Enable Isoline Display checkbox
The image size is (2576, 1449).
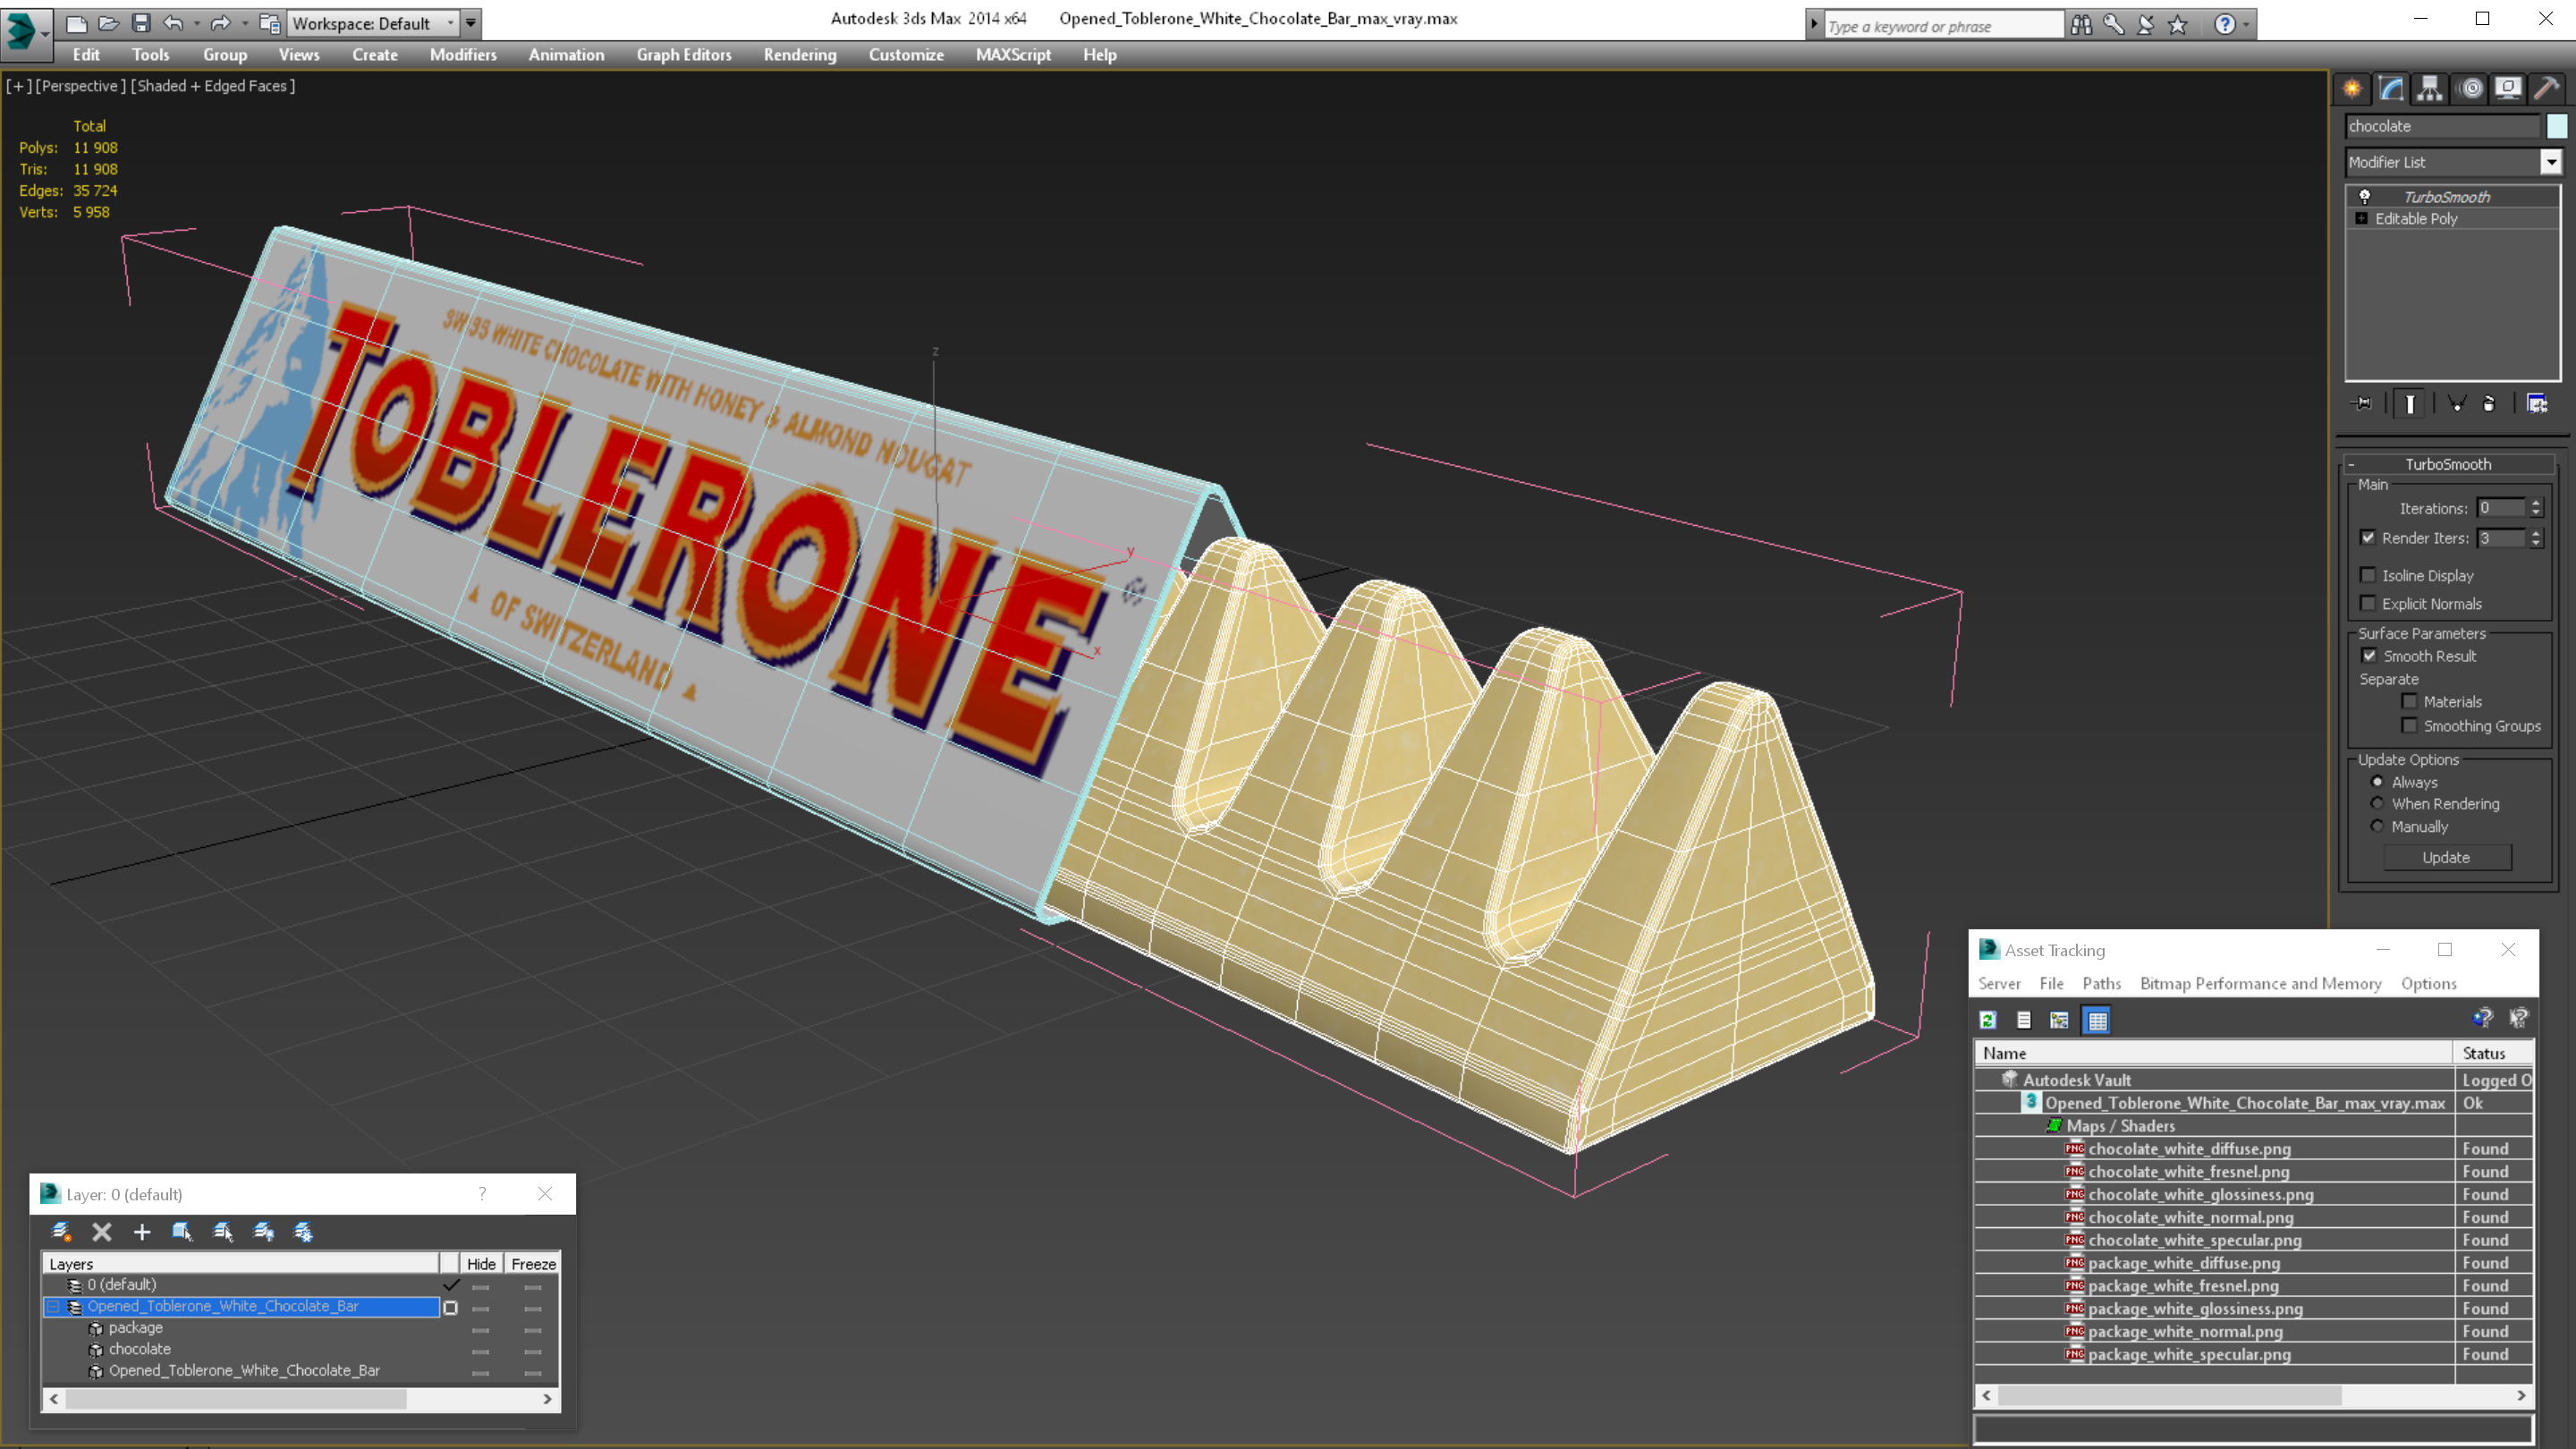coord(2368,575)
